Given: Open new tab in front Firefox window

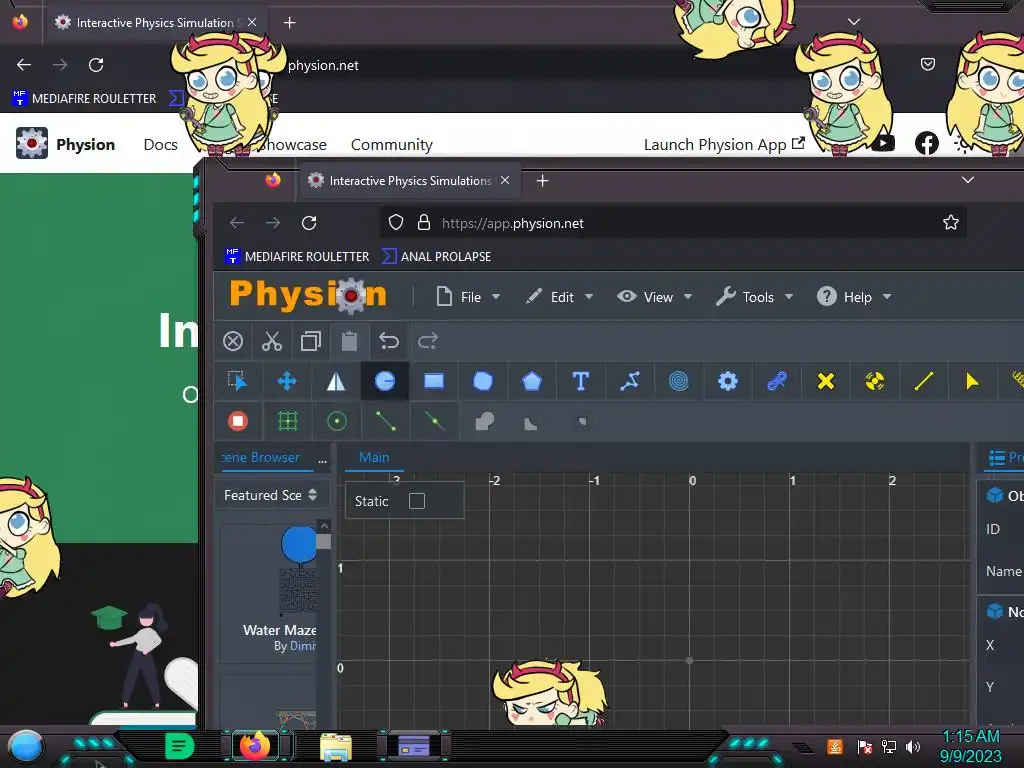Looking at the screenshot, I should 542,180.
